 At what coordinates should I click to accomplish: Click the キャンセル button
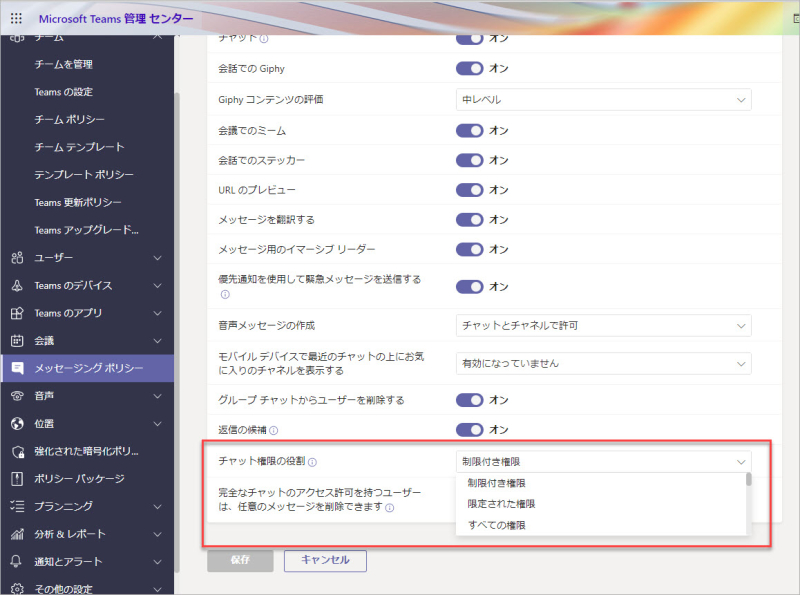click(x=325, y=560)
